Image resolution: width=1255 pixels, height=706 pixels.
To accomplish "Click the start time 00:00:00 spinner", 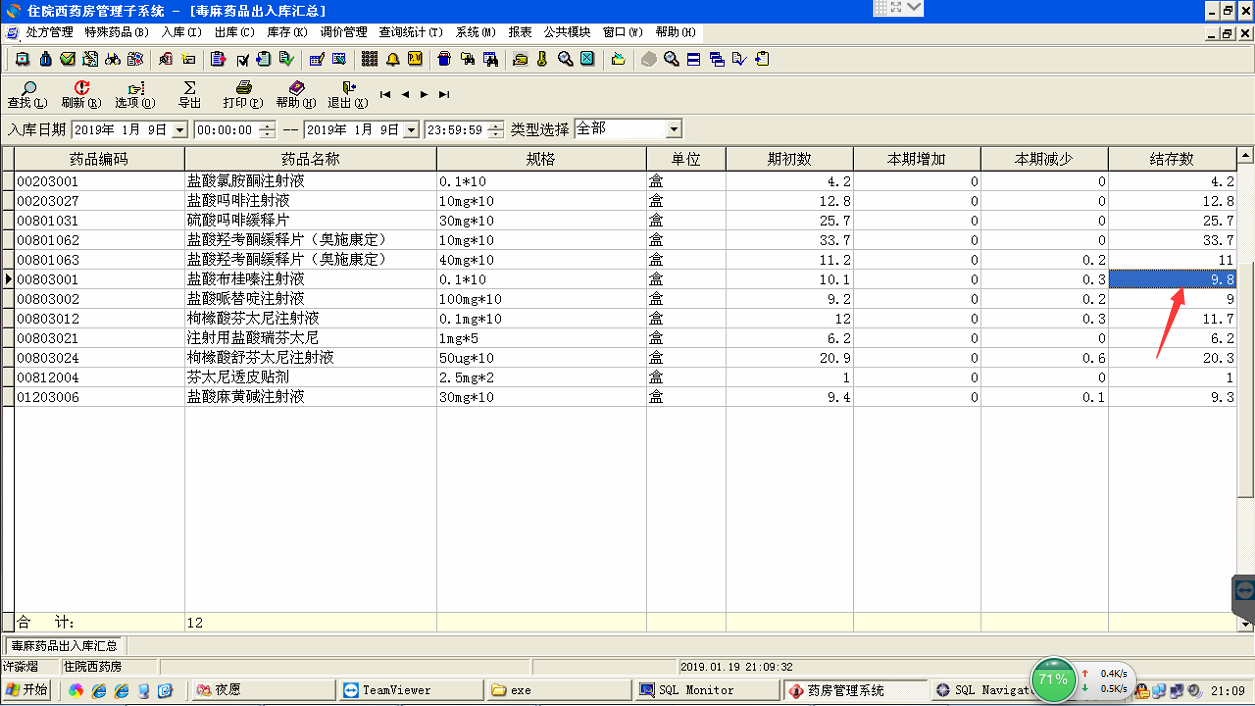I will [x=267, y=130].
